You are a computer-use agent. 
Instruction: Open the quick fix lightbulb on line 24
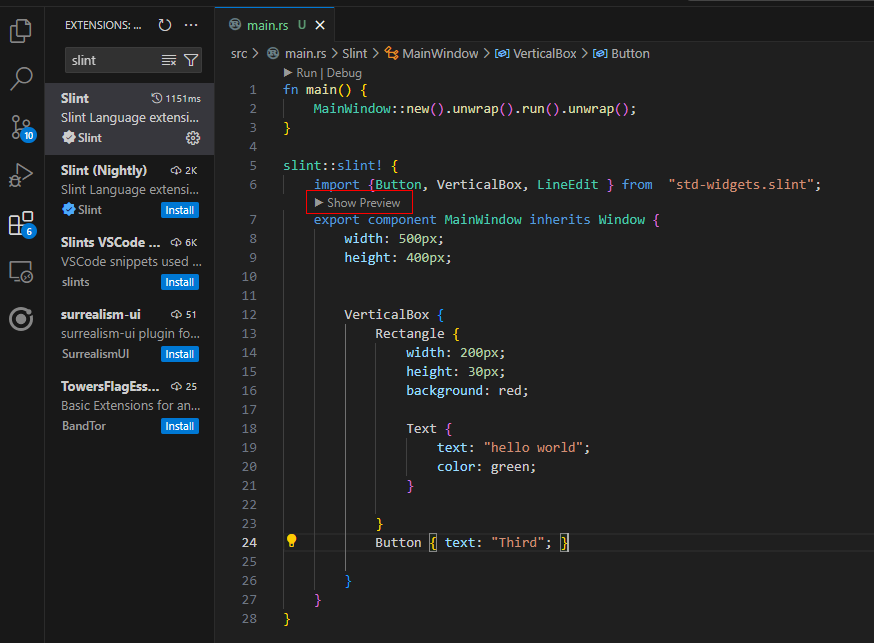[x=291, y=541]
